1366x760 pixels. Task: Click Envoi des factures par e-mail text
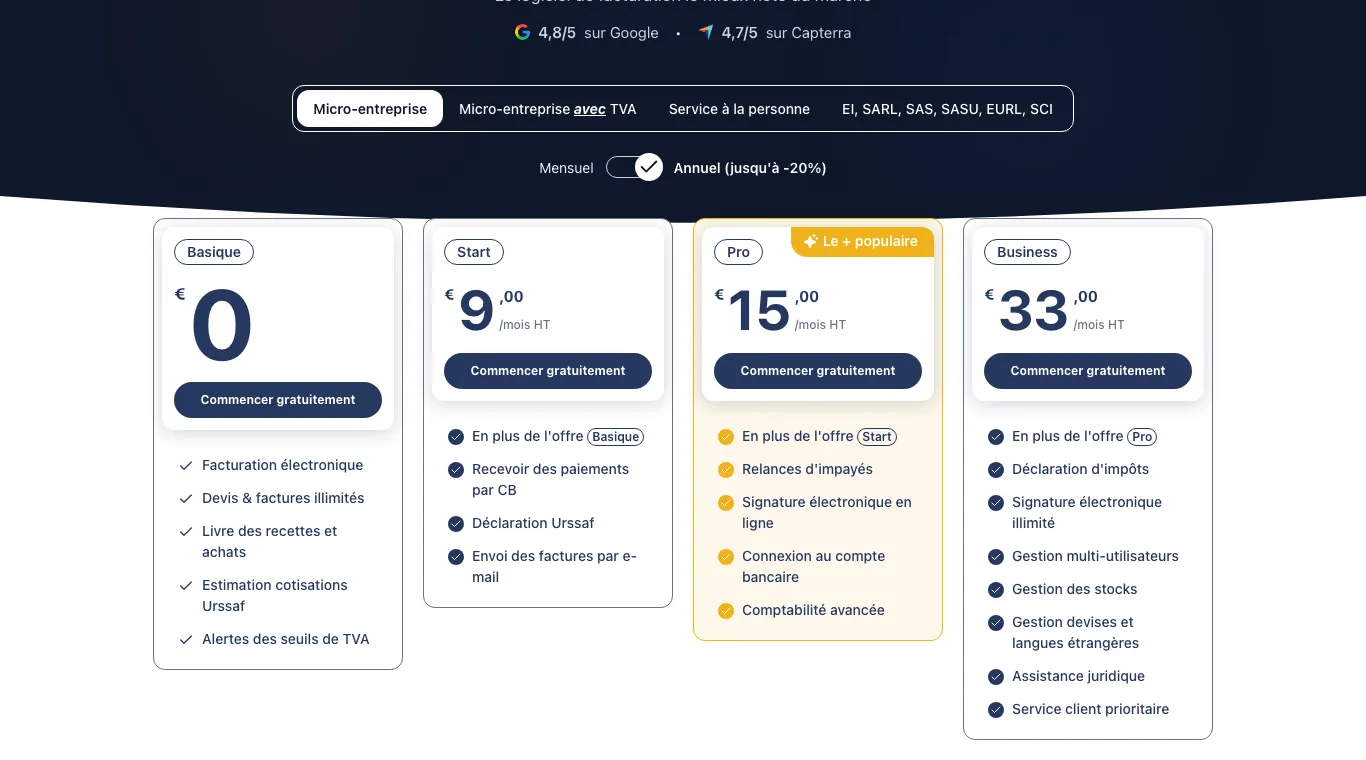(554, 567)
